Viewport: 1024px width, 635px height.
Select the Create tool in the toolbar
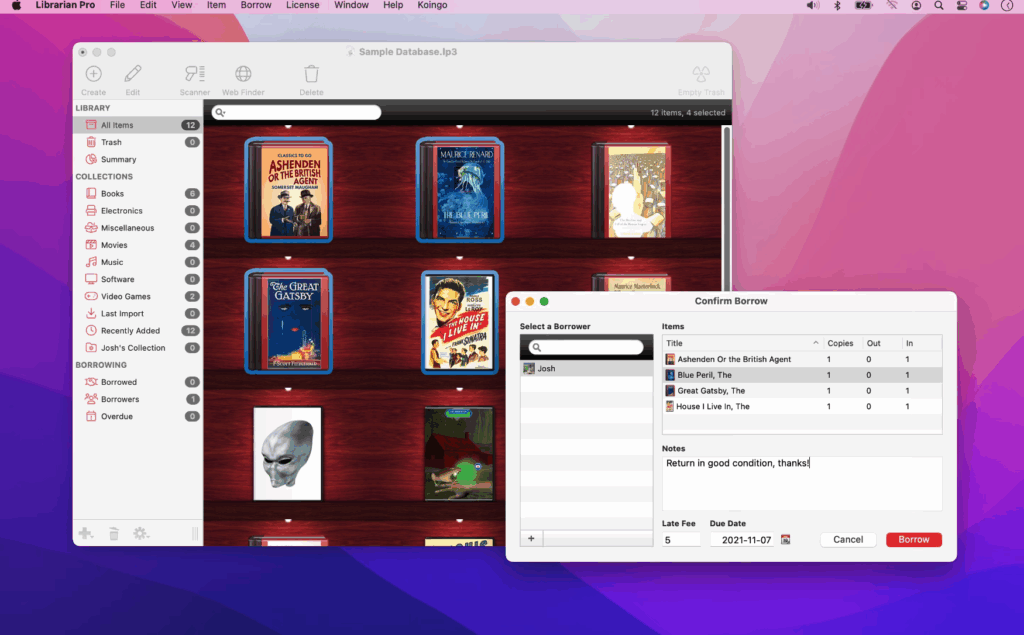(93, 74)
